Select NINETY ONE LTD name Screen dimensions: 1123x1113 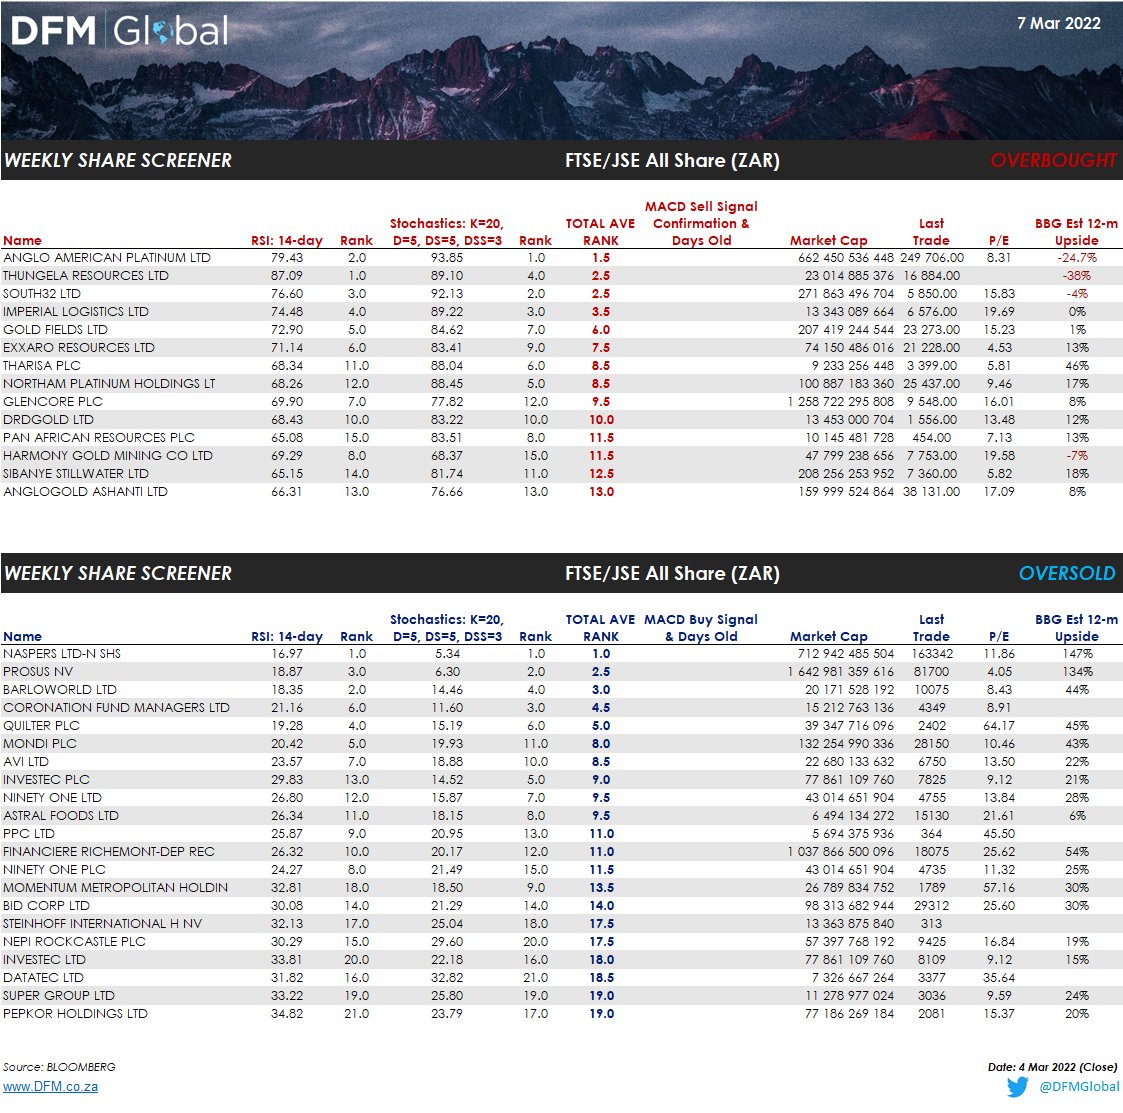(x=52, y=797)
